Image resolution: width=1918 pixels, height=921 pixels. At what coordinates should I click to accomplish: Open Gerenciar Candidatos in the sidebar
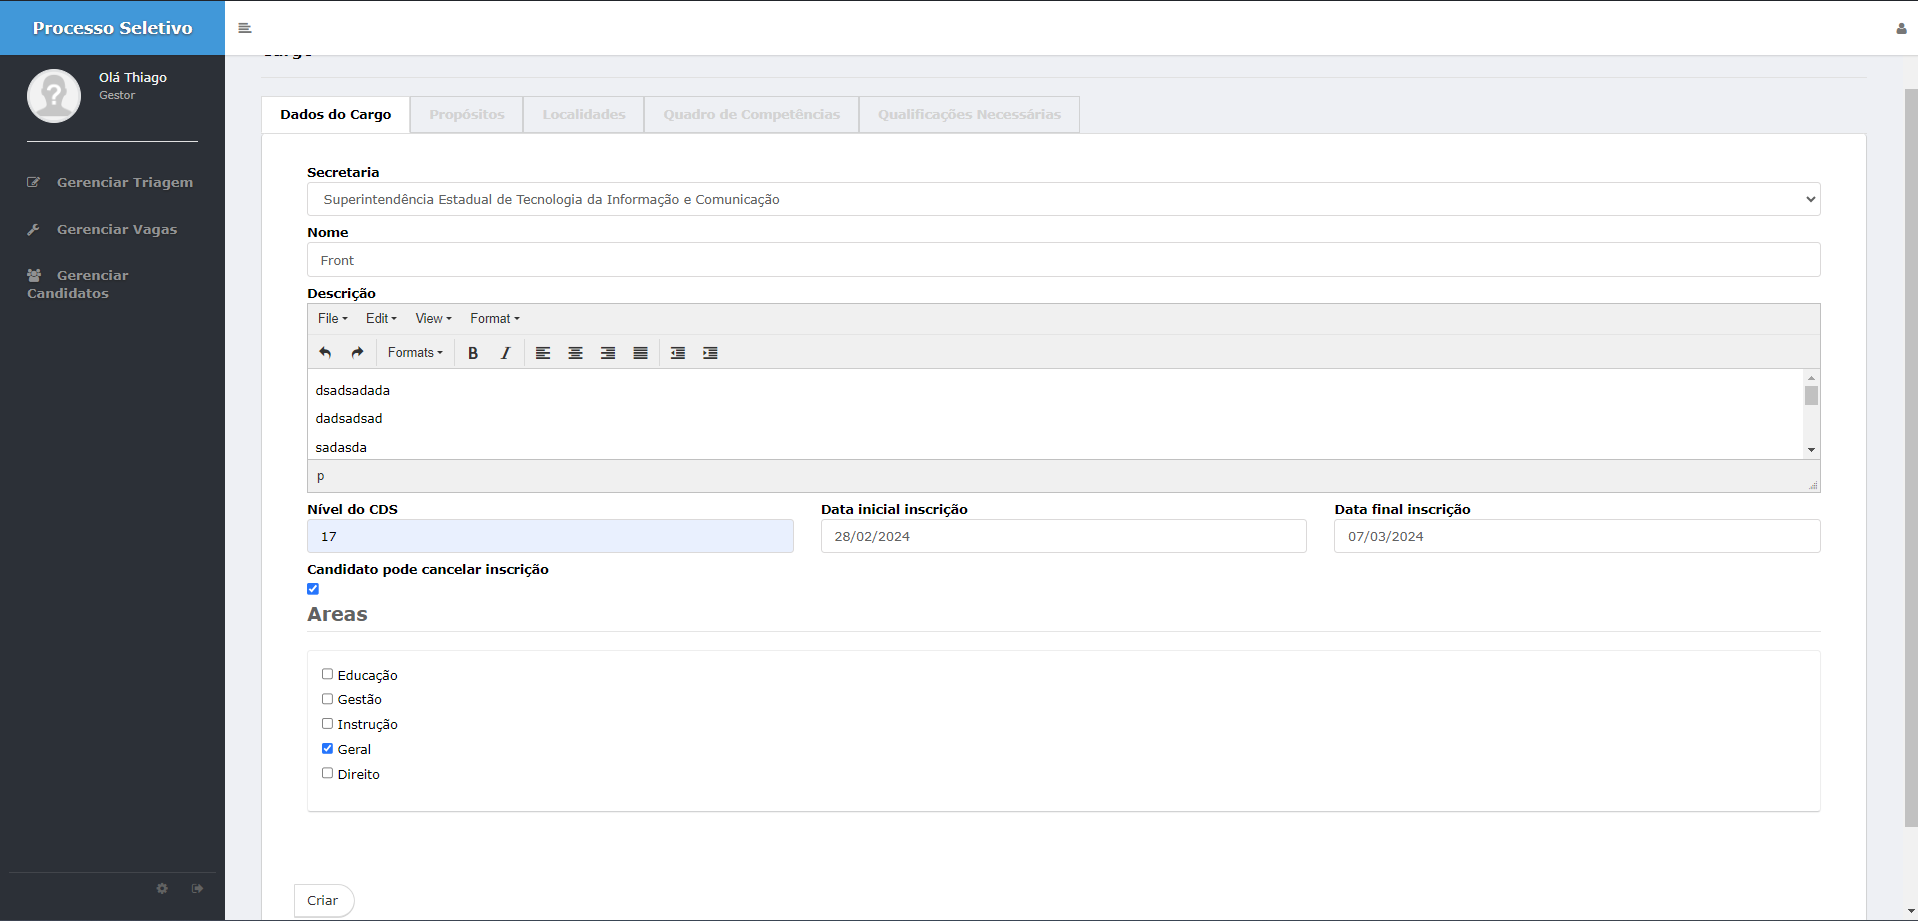pos(78,284)
